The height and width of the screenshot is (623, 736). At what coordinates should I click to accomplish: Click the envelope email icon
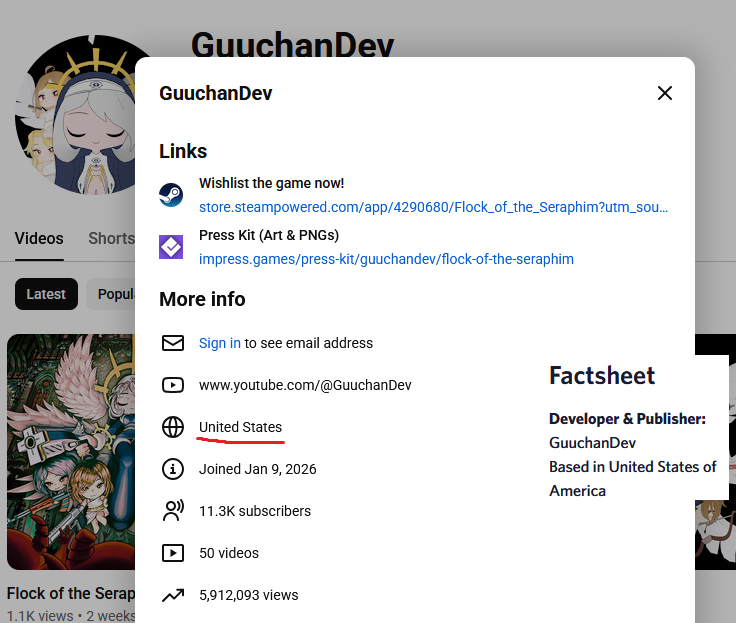click(x=173, y=343)
